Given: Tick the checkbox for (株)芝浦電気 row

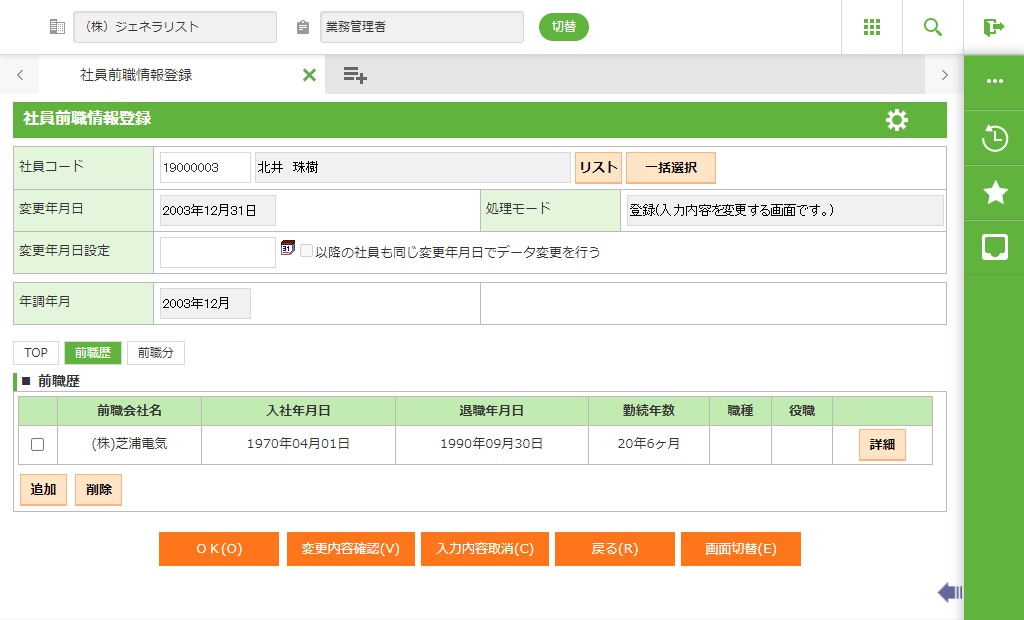Looking at the screenshot, I should (38, 445).
